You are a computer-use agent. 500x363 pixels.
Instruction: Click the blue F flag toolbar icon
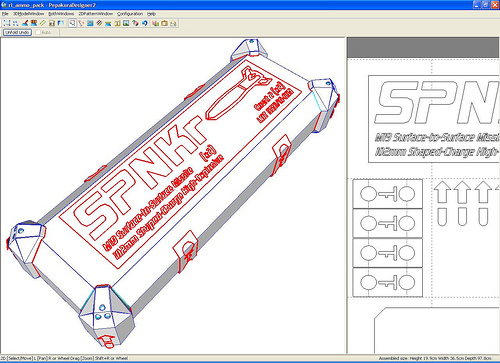(61, 23)
